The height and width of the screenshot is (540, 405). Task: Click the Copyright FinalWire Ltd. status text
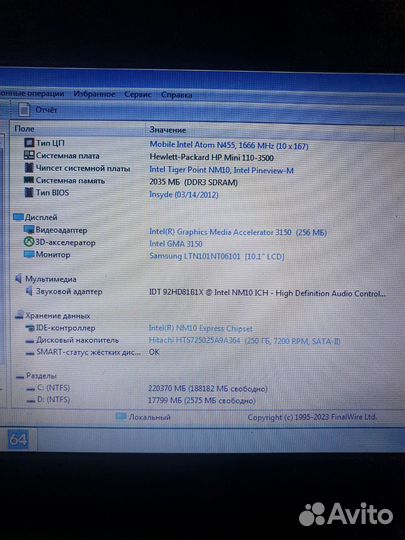pyautogui.click(x=312, y=417)
